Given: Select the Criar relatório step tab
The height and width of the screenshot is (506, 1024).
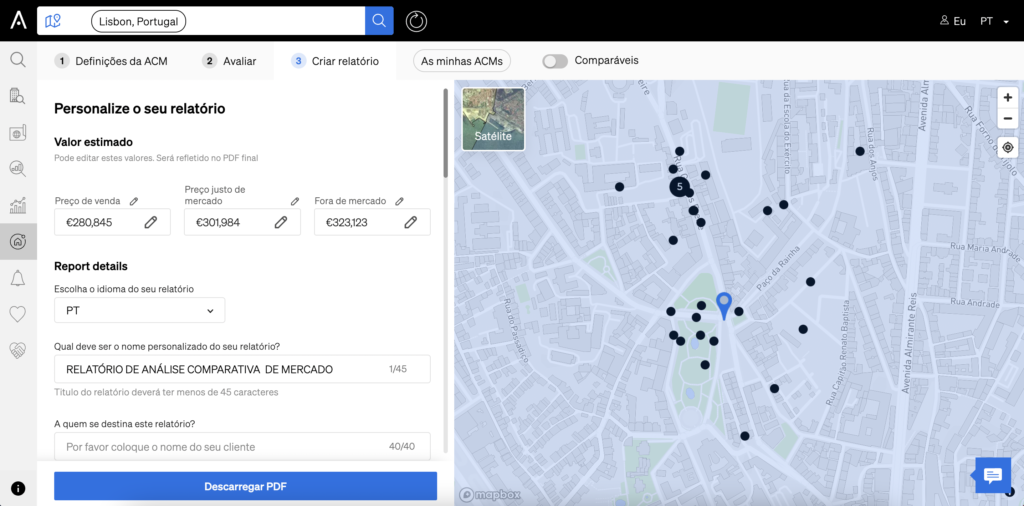Looking at the screenshot, I should (x=335, y=61).
